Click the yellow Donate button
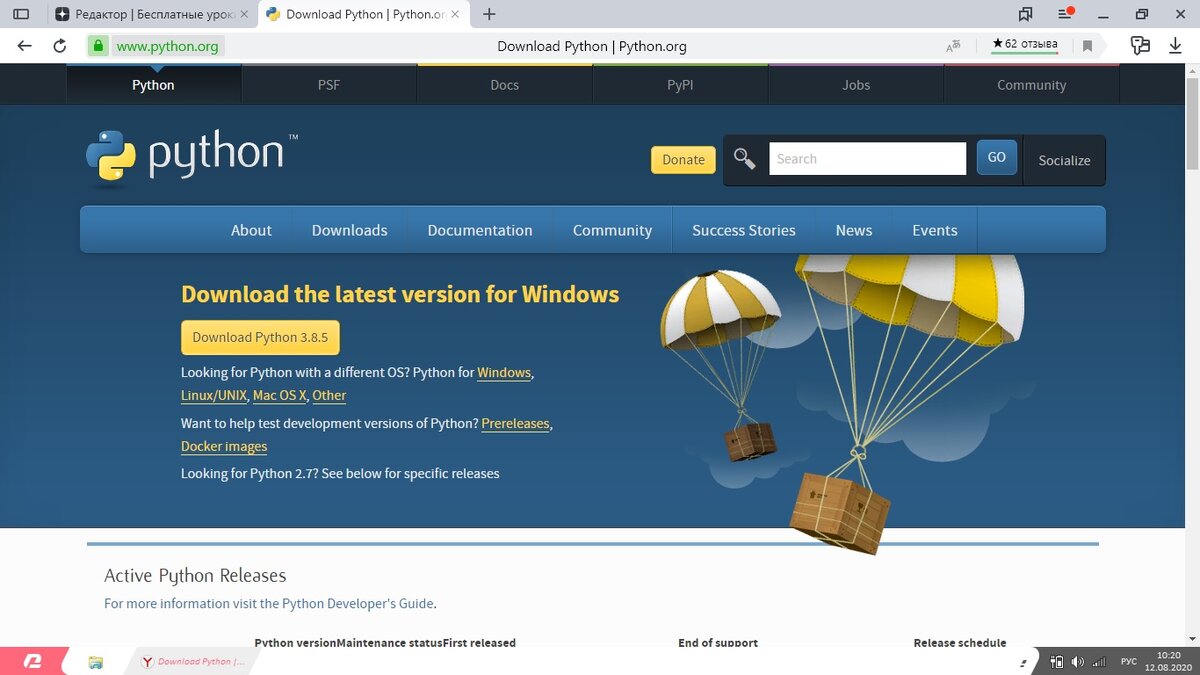 click(684, 160)
